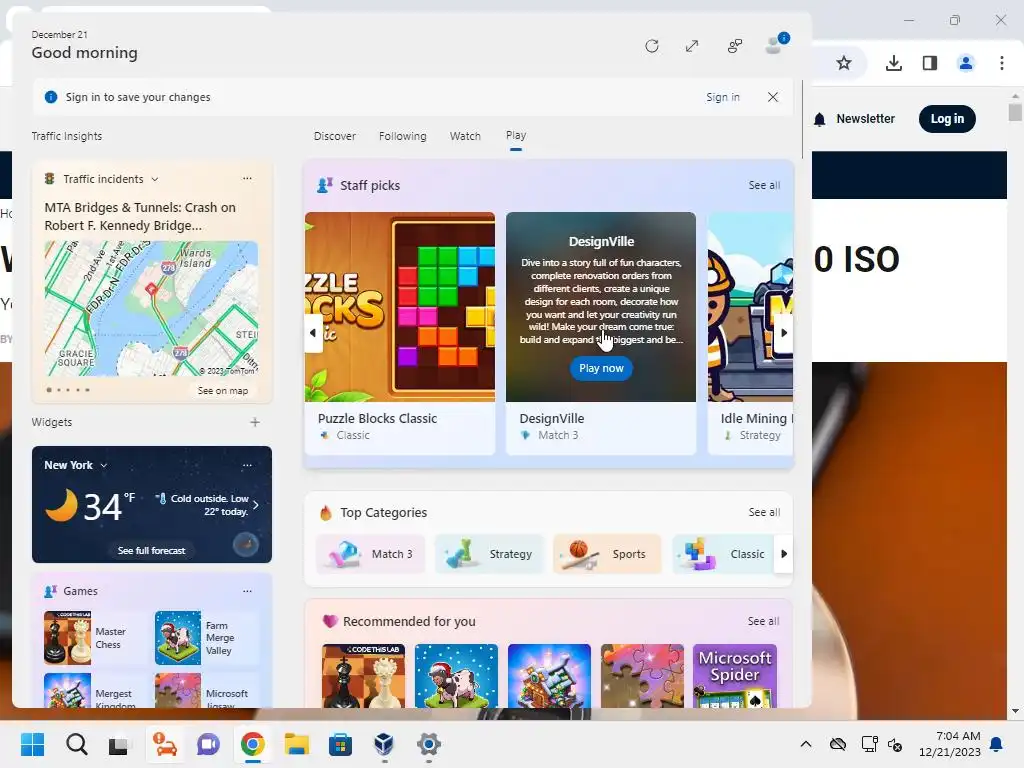Expand New York location dropdown

[104, 466]
